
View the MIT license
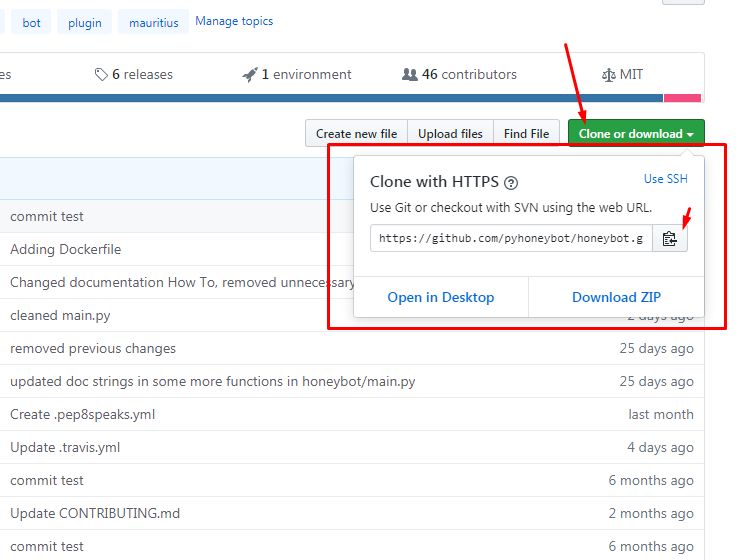pyautogui.click(x=631, y=74)
